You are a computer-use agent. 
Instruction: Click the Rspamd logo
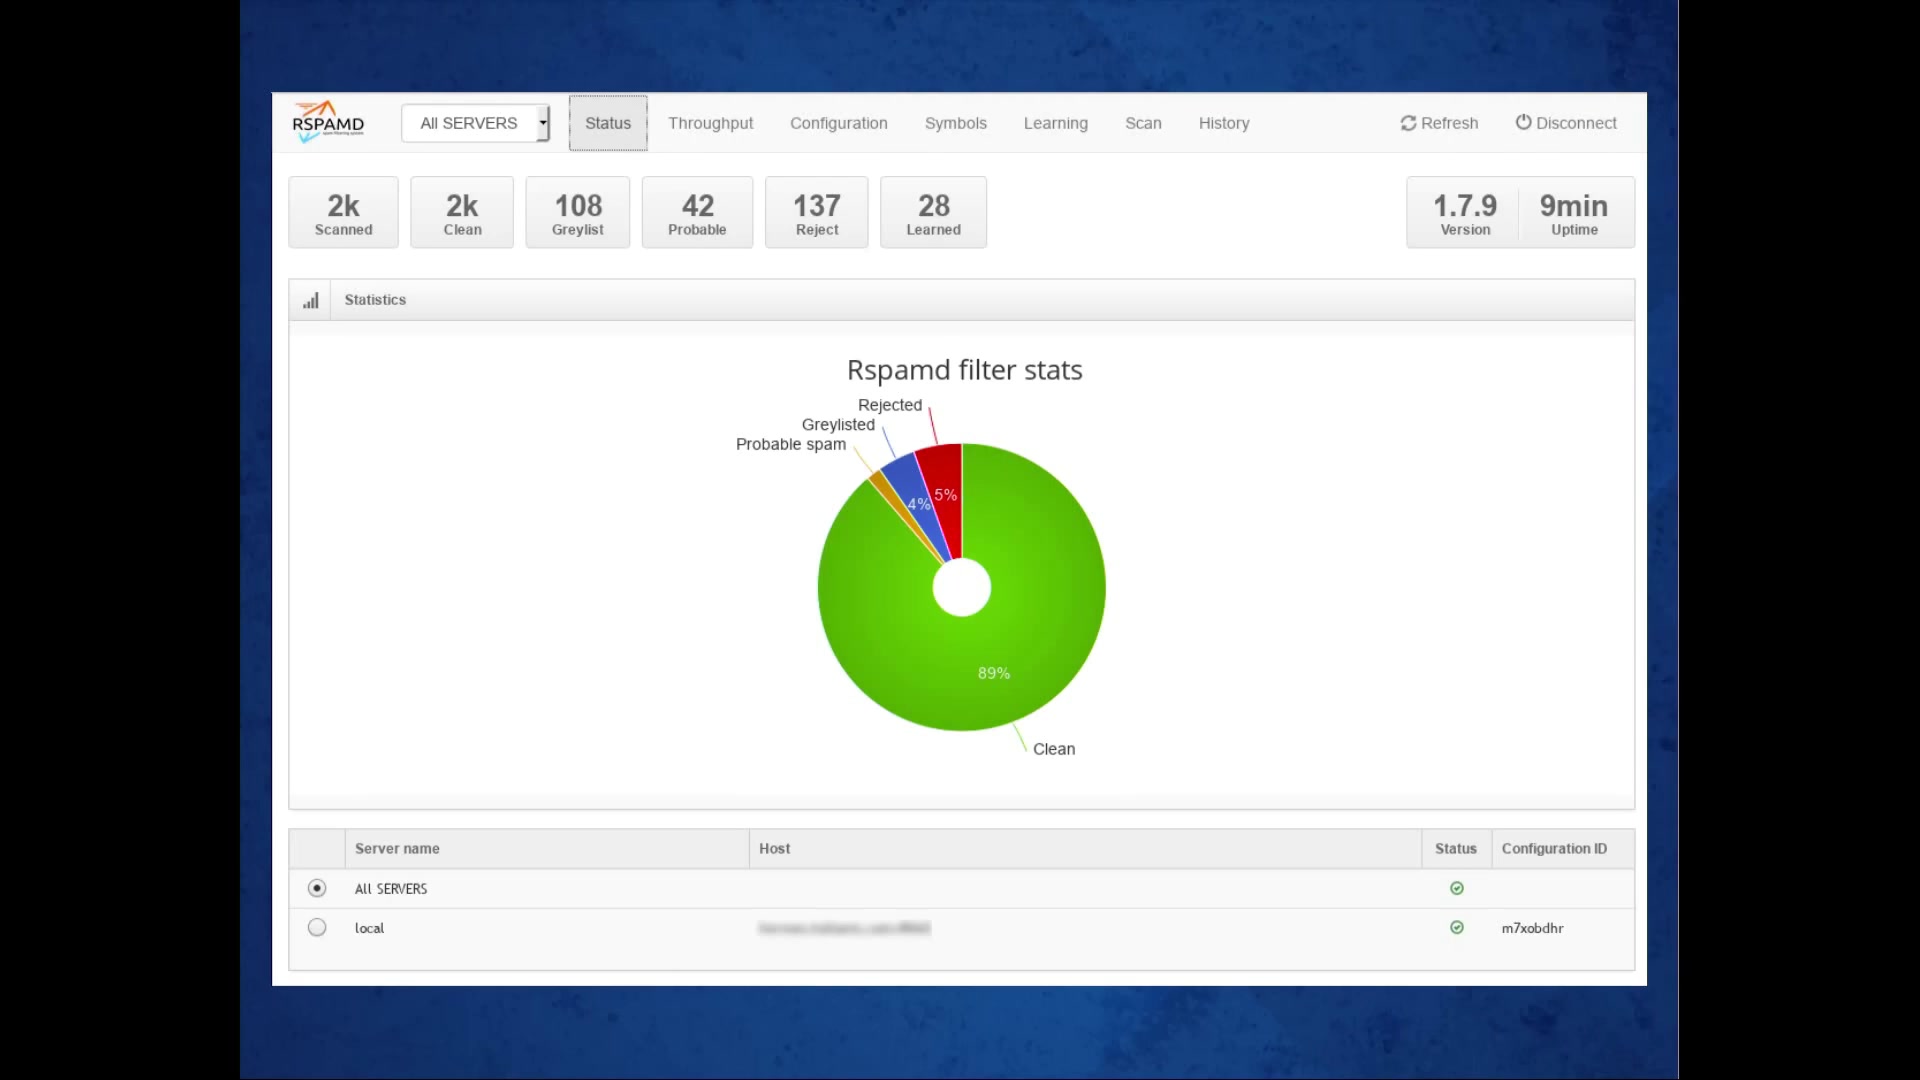pos(328,122)
